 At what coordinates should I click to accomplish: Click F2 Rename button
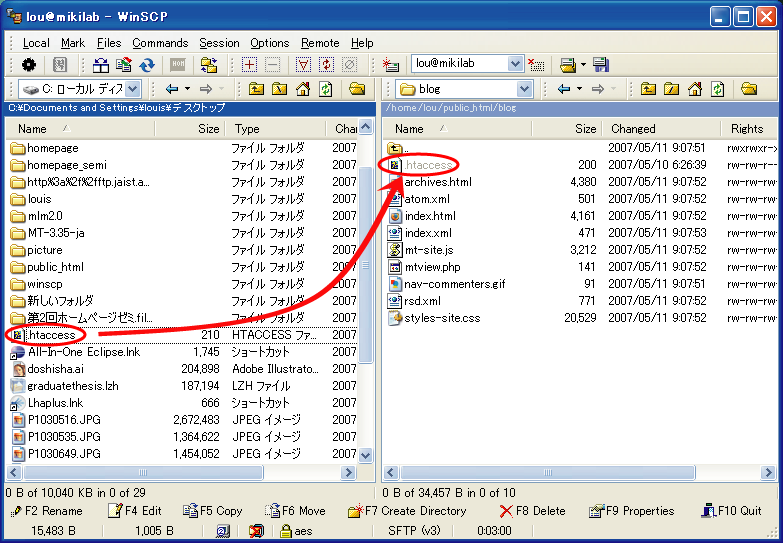point(46,511)
